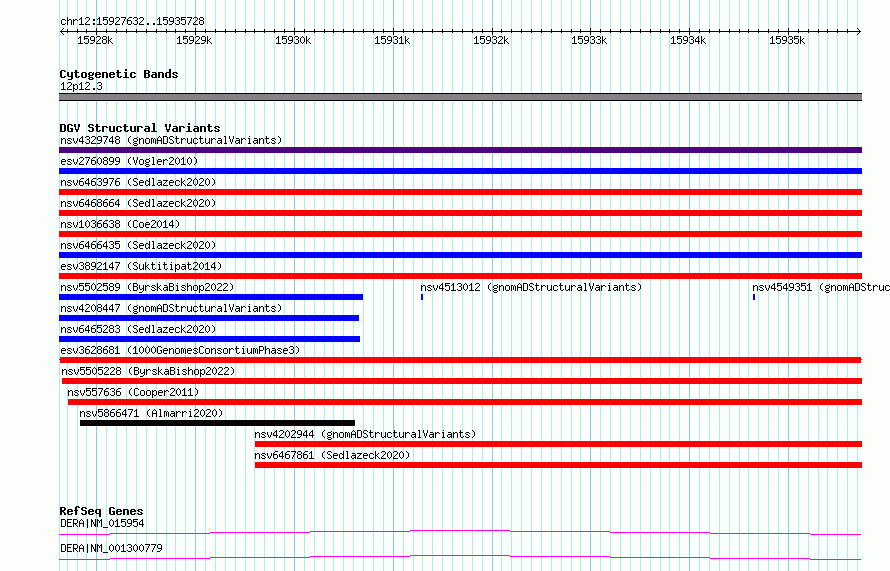890x571 pixels.
Task: Click the 15930k ruler position
Action: [x=293, y=40]
